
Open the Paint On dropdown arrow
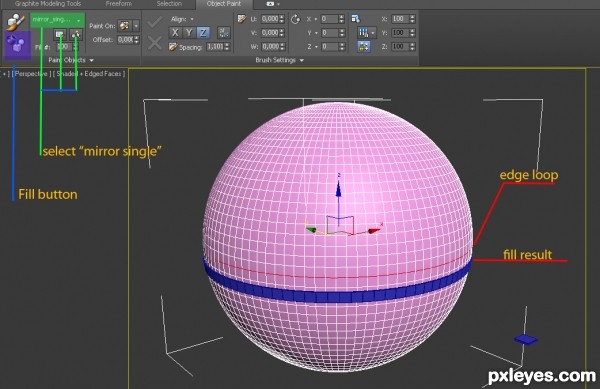pos(136,26)
